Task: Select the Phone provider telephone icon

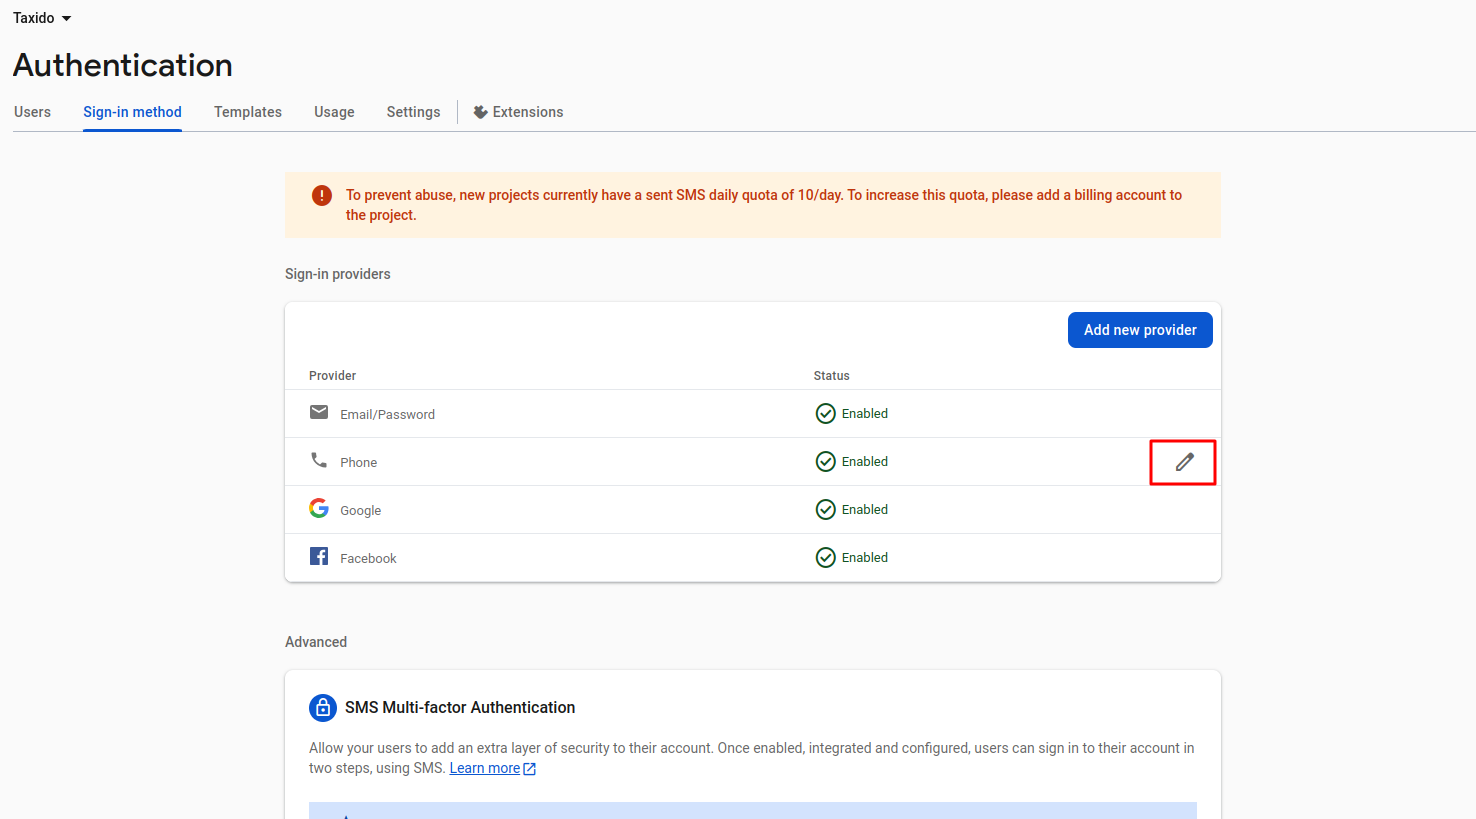Action: (x=318, y=460)
